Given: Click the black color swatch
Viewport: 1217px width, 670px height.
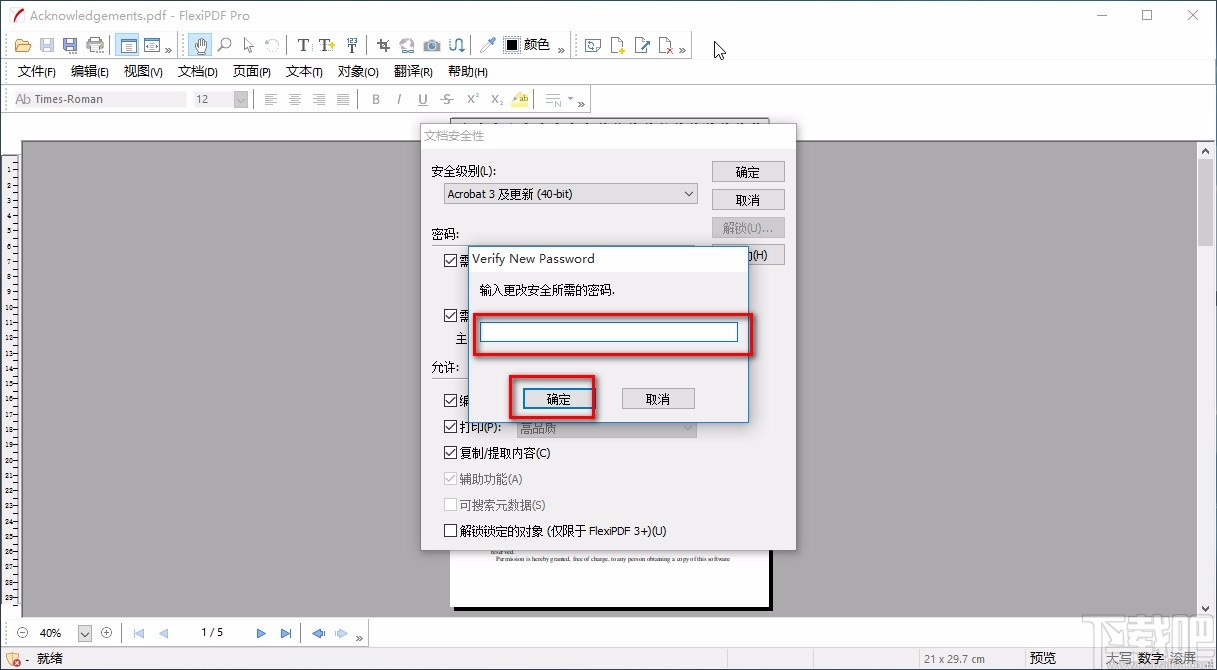Looking at the screenshot, I should (x=511, y=45).
